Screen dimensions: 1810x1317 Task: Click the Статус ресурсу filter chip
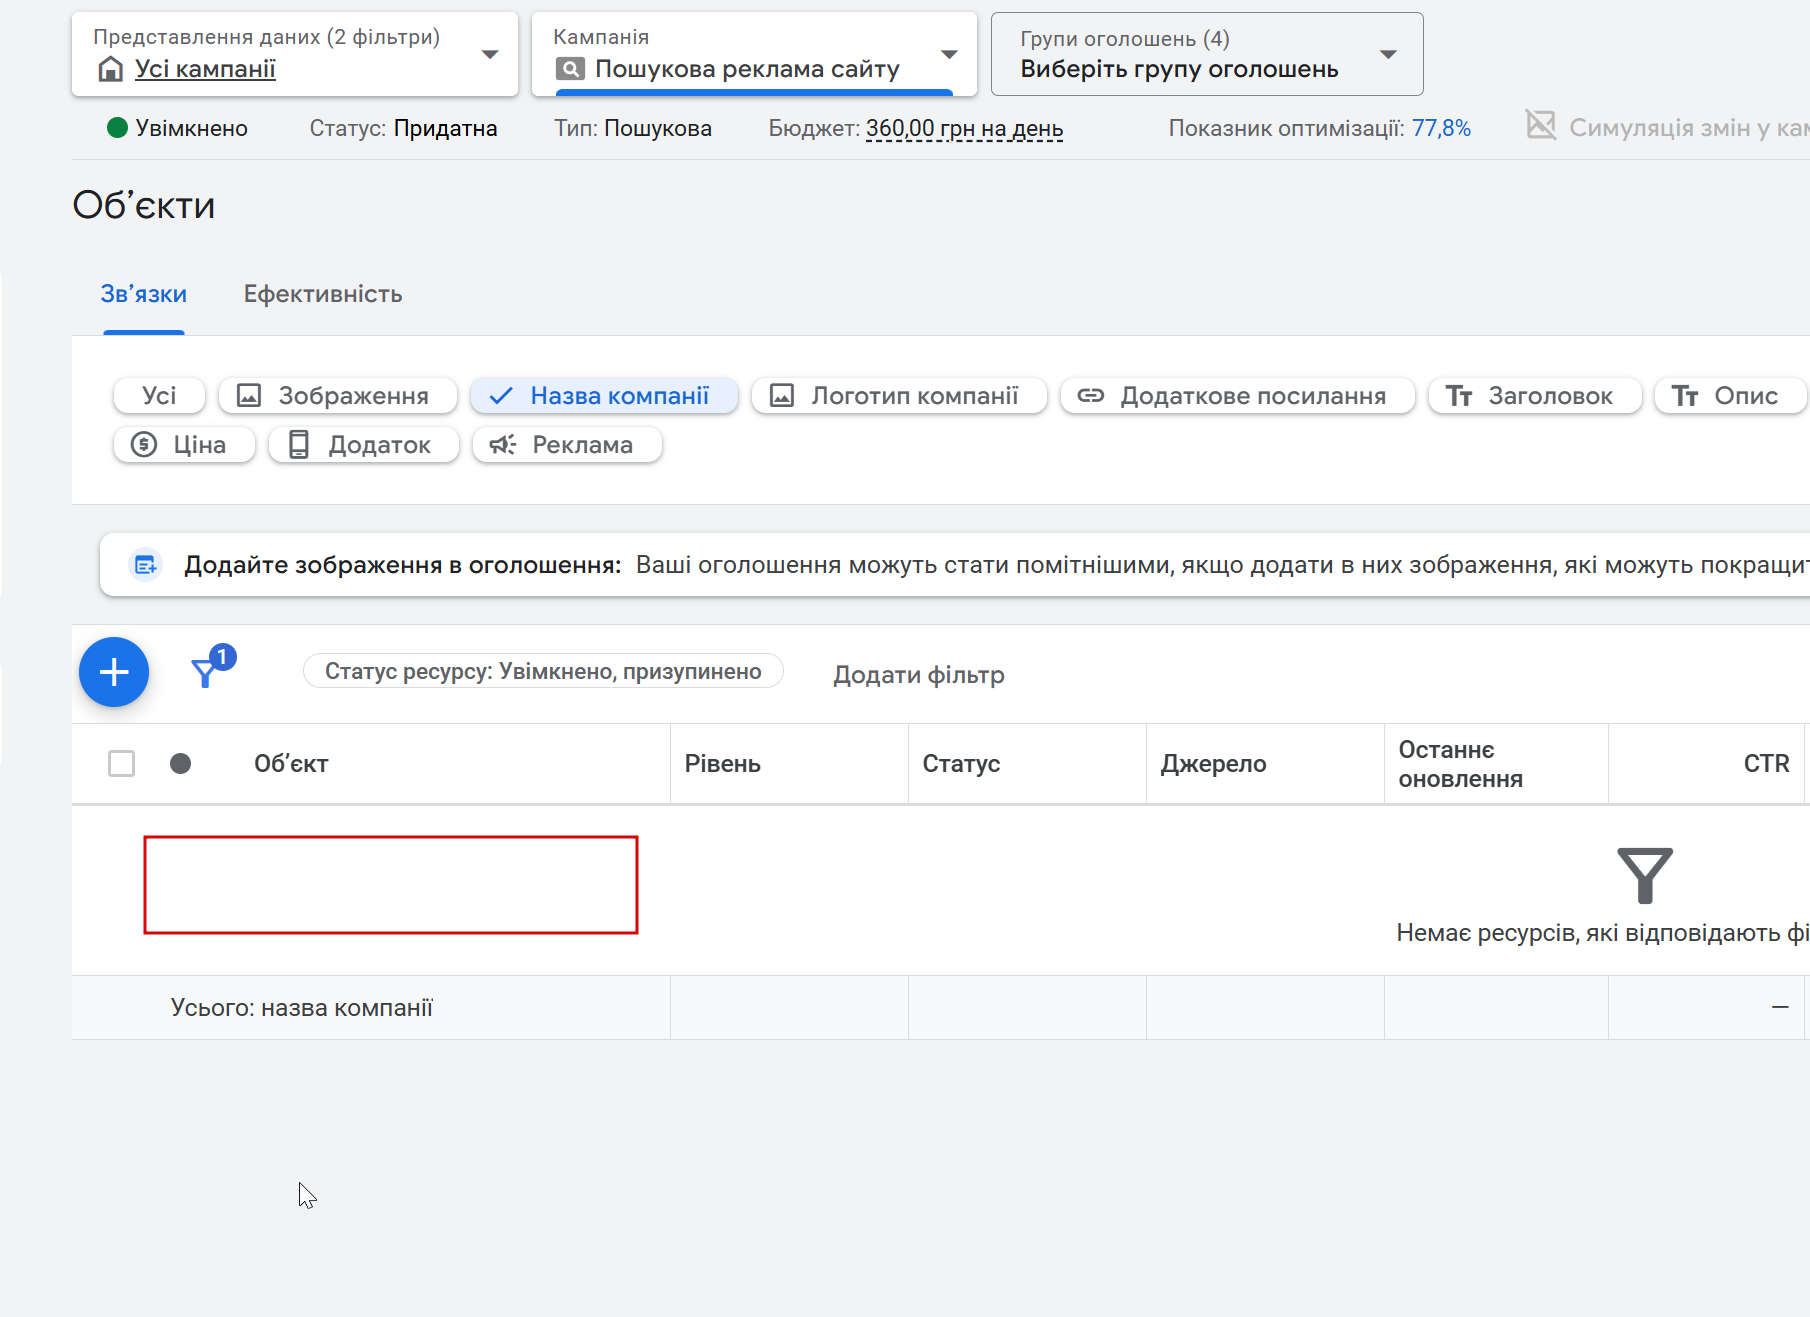point(543,672)
